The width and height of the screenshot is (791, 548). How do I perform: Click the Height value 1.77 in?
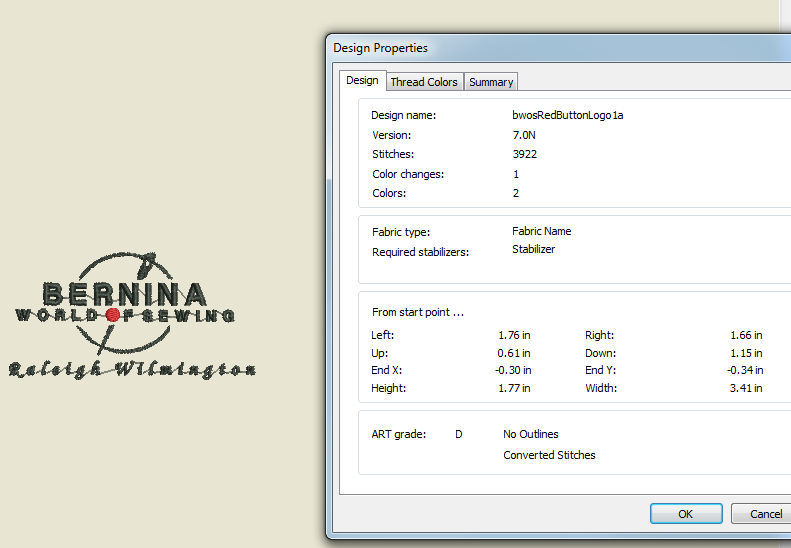coord(514,388)
